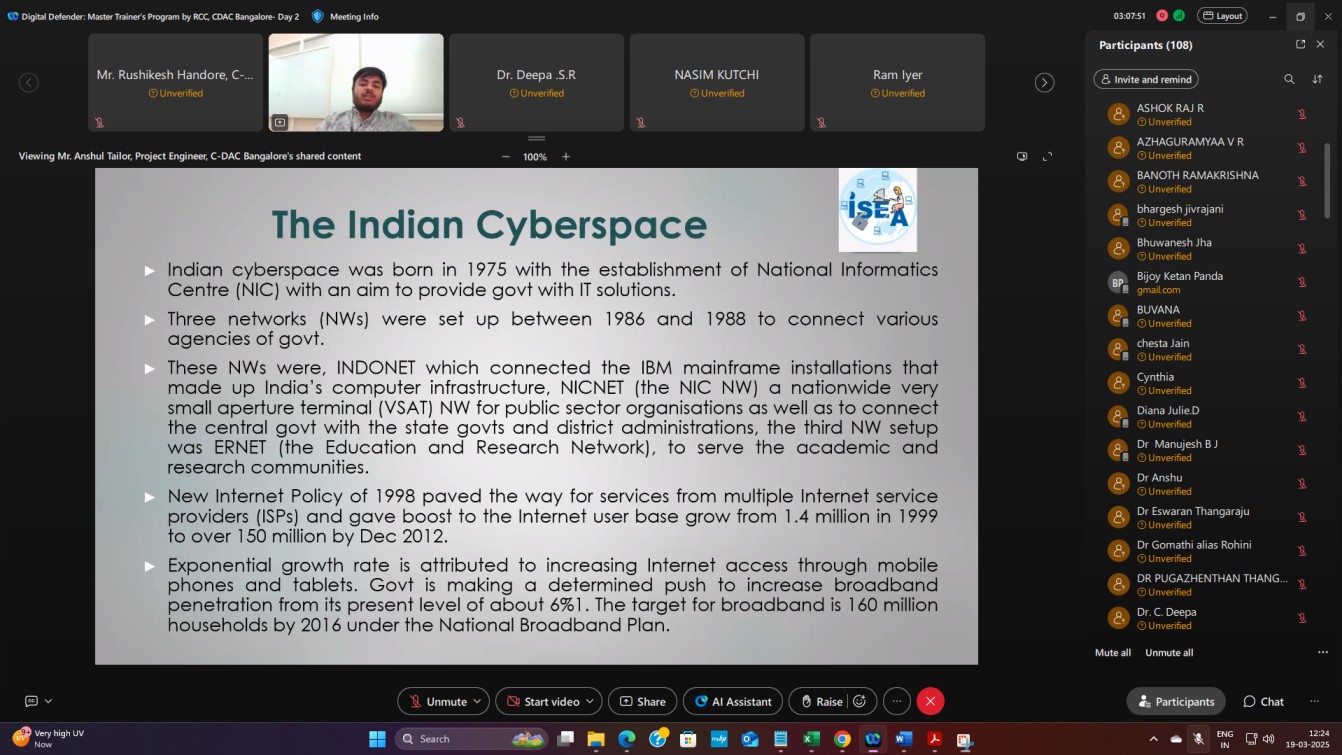Toggle Start video button
This screenshot has height=755, width=1342.
click(x=541, y=702)
